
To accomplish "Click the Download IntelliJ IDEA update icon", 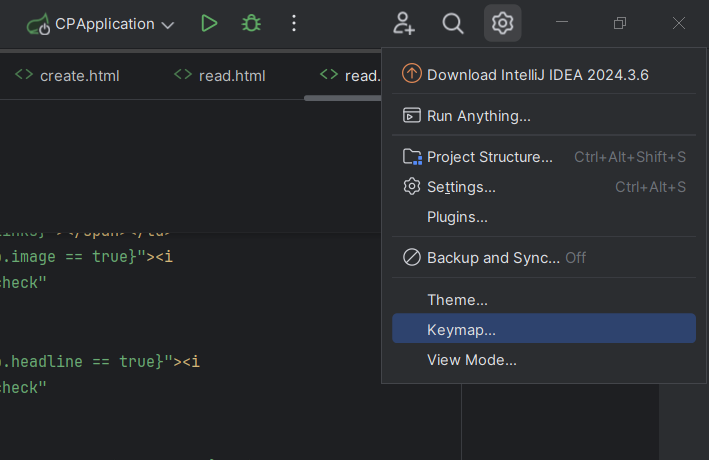I will (411, 73).
